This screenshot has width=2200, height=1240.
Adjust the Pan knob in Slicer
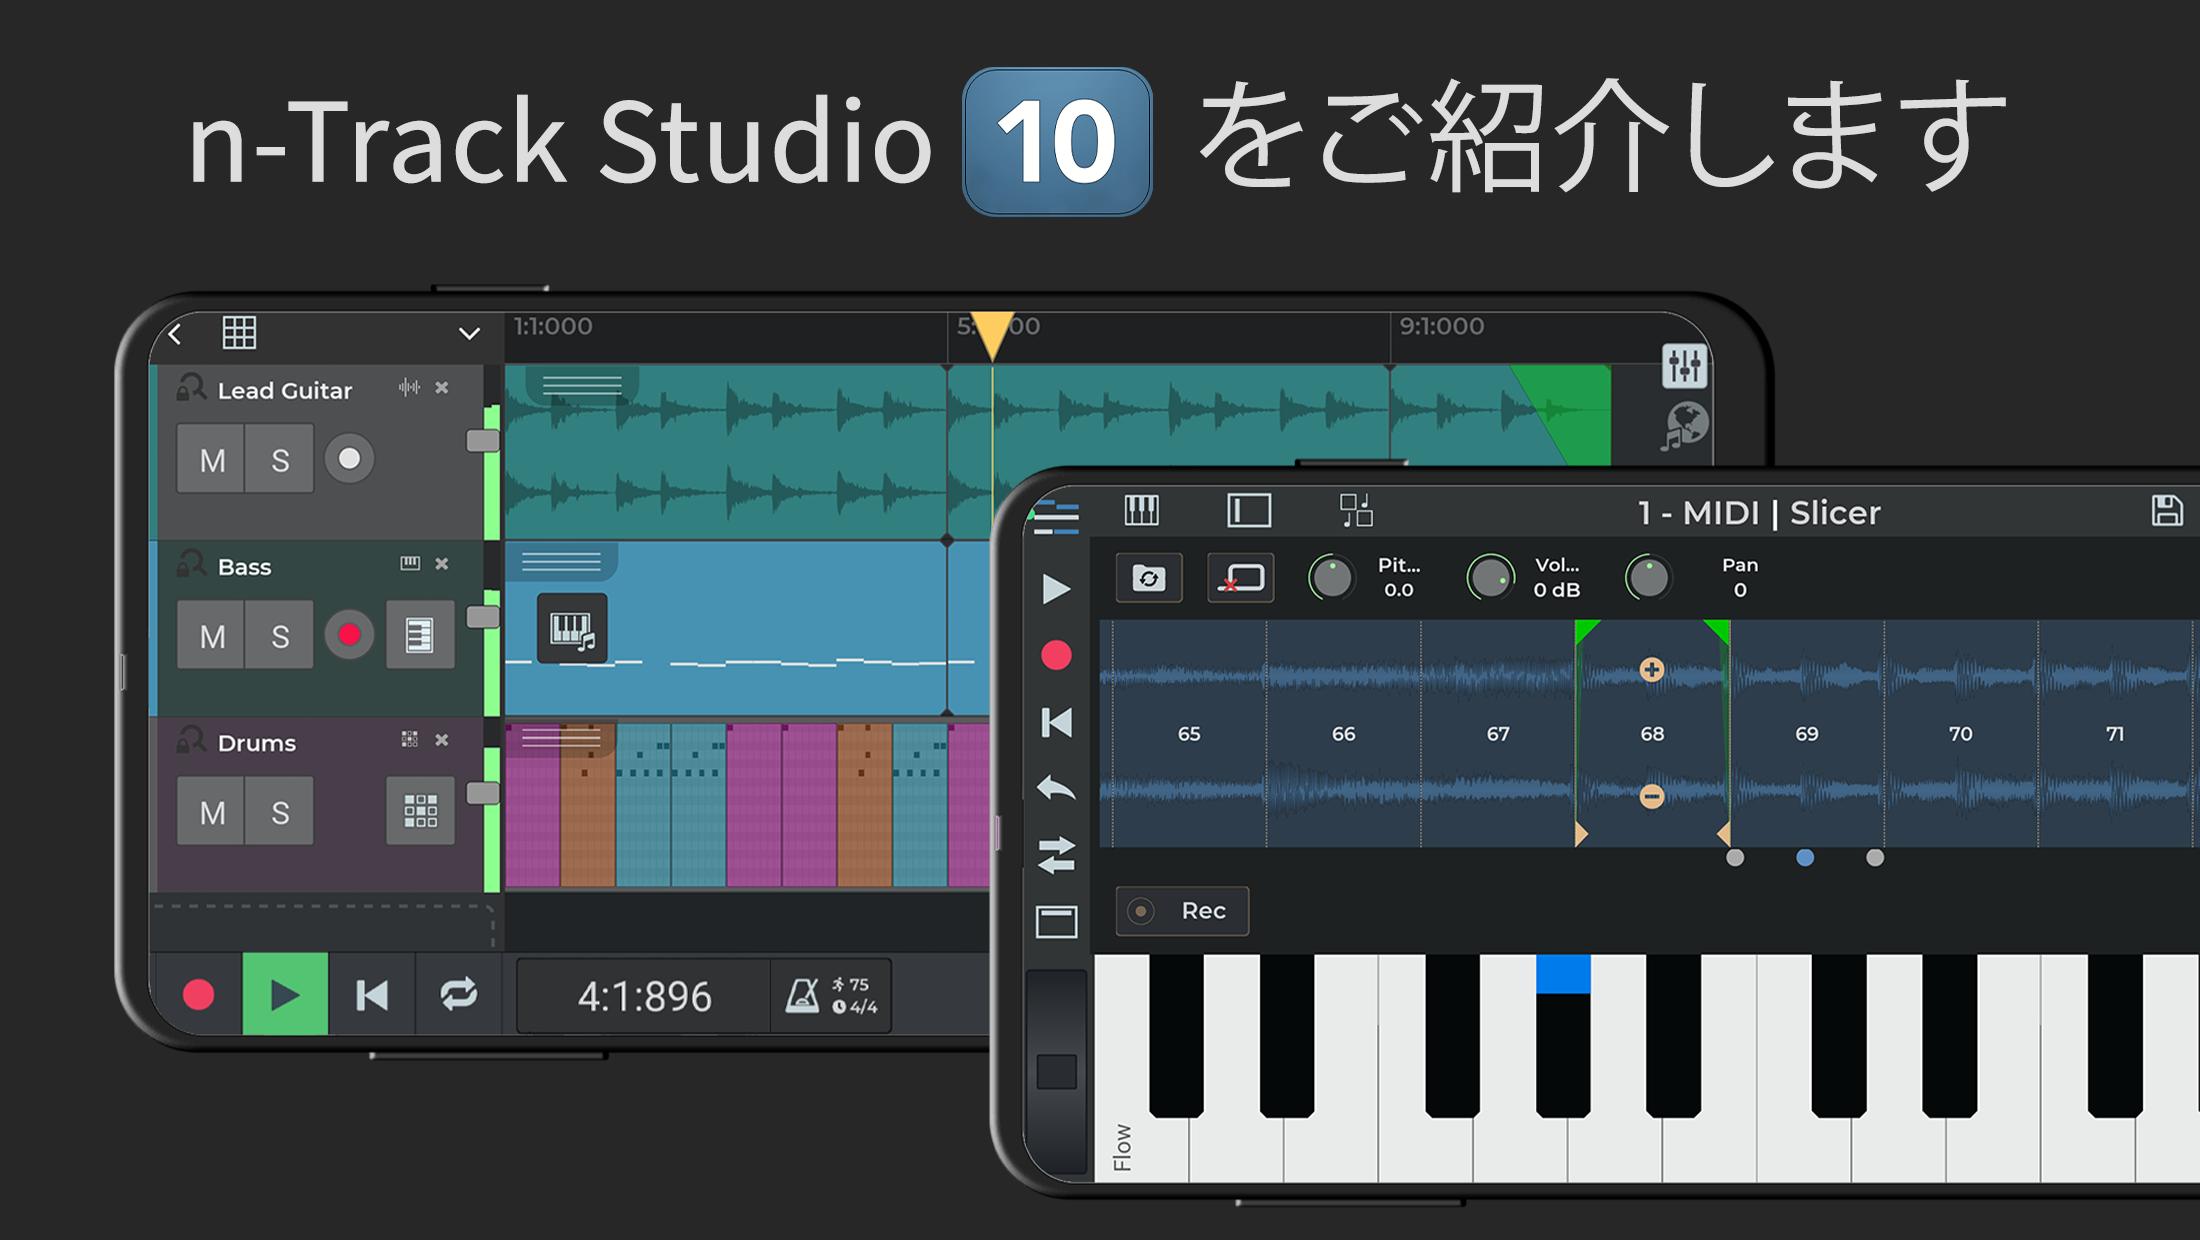(1648, 578)
